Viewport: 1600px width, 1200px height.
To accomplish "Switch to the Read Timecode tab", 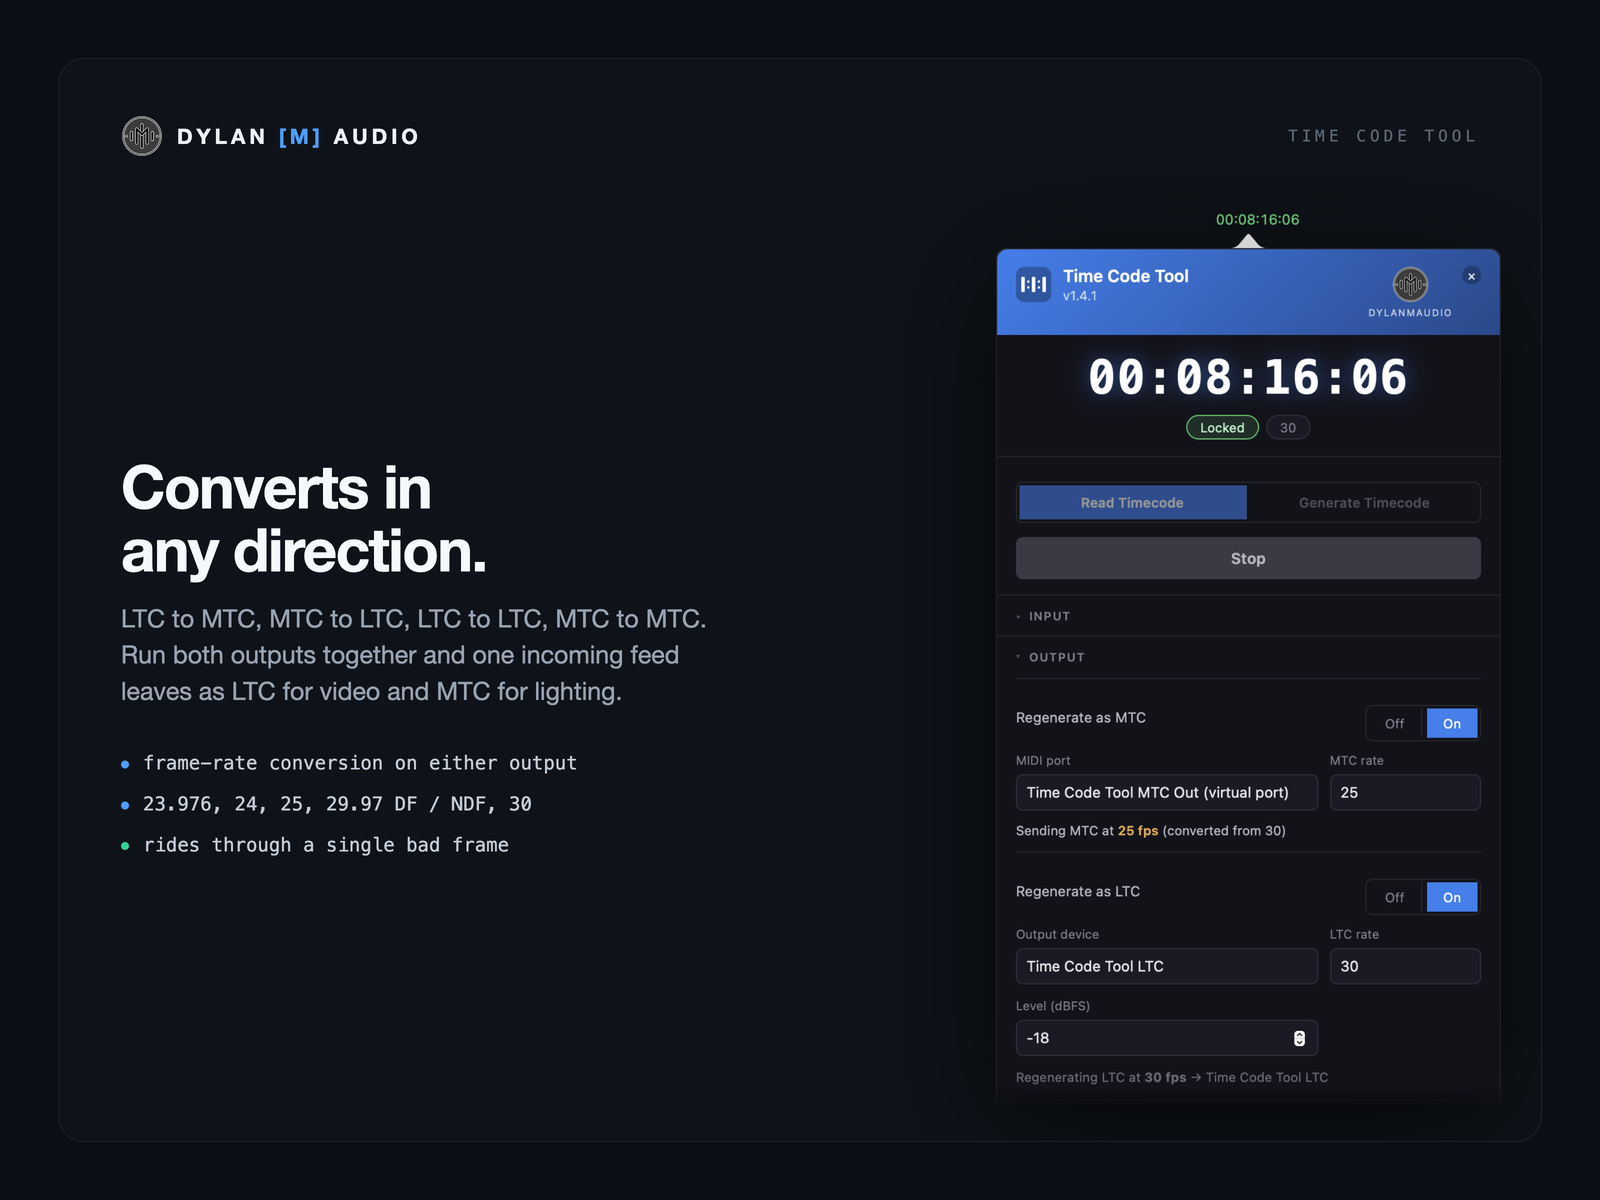I will (1132, 503).
